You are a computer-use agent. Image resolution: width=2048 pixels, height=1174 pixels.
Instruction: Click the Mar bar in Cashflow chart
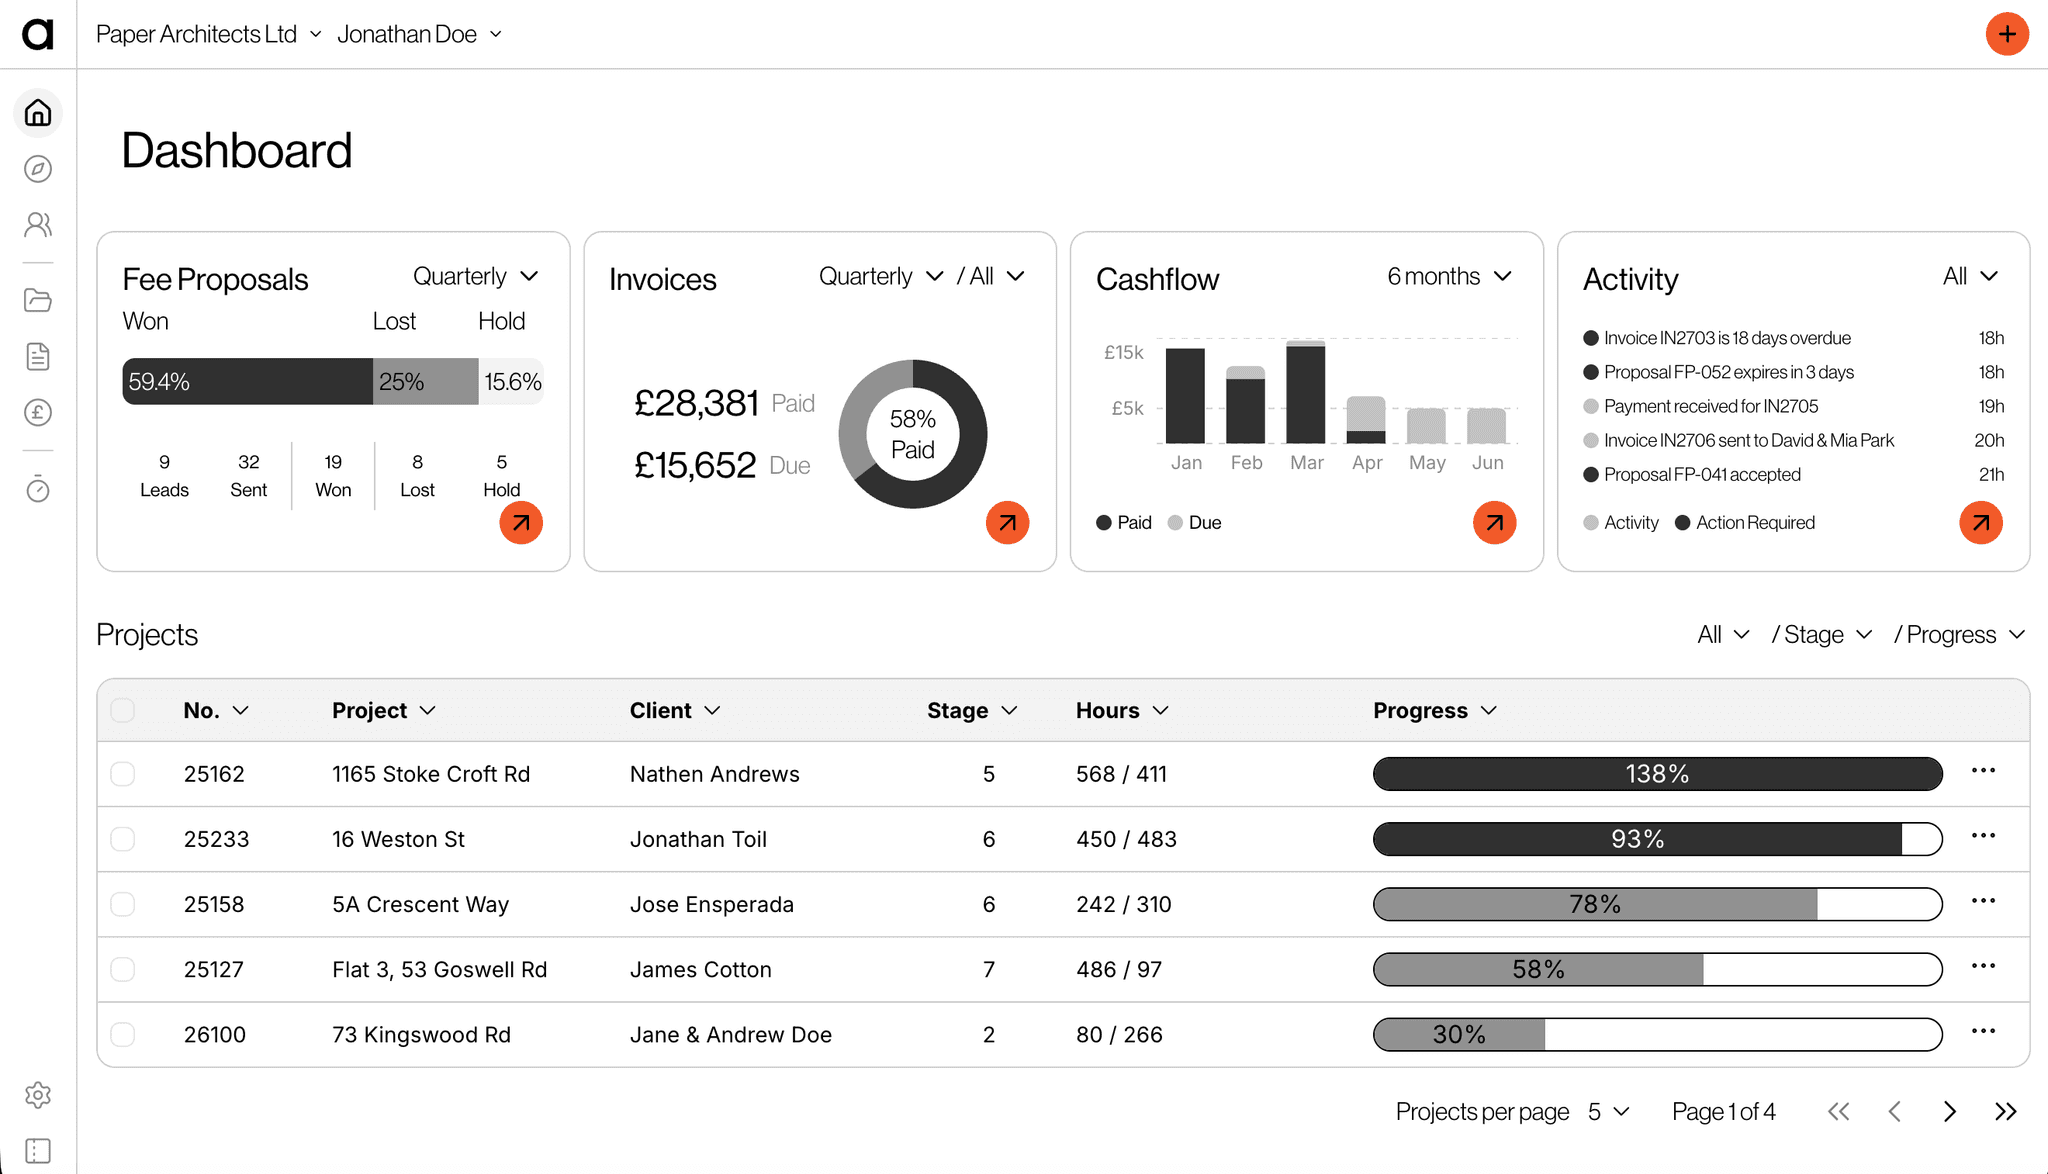click(x=1306, y=392)
